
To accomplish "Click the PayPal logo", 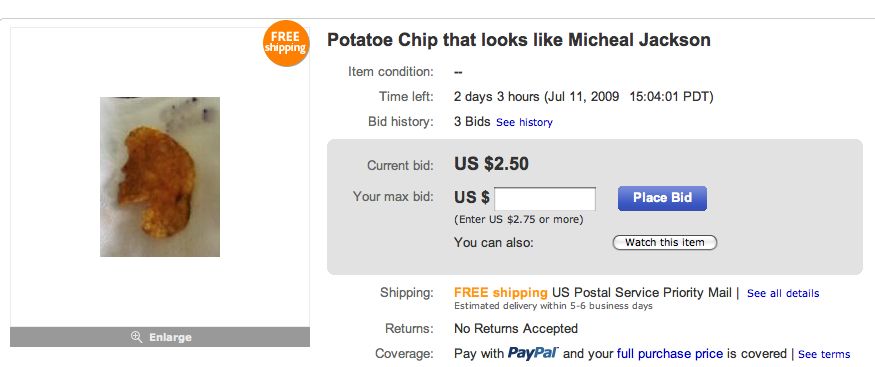I will [x=533, y=353].
